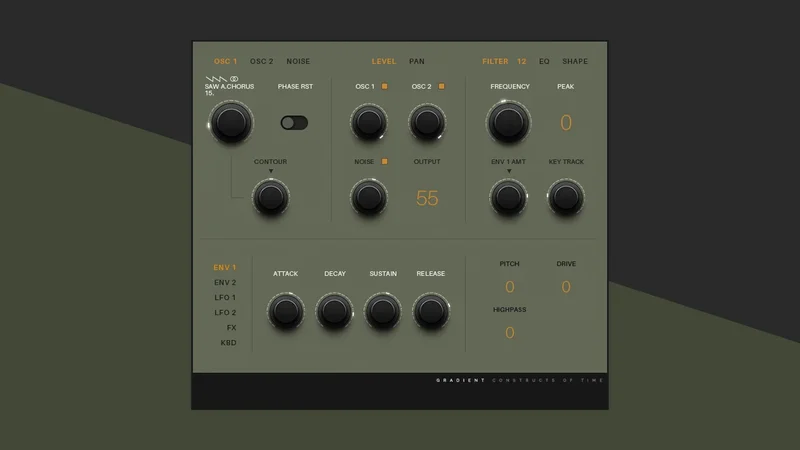Viewport: 800px width, 450px height.
Task: Click the OSC 1 level knob
Action: pos(369,122)
